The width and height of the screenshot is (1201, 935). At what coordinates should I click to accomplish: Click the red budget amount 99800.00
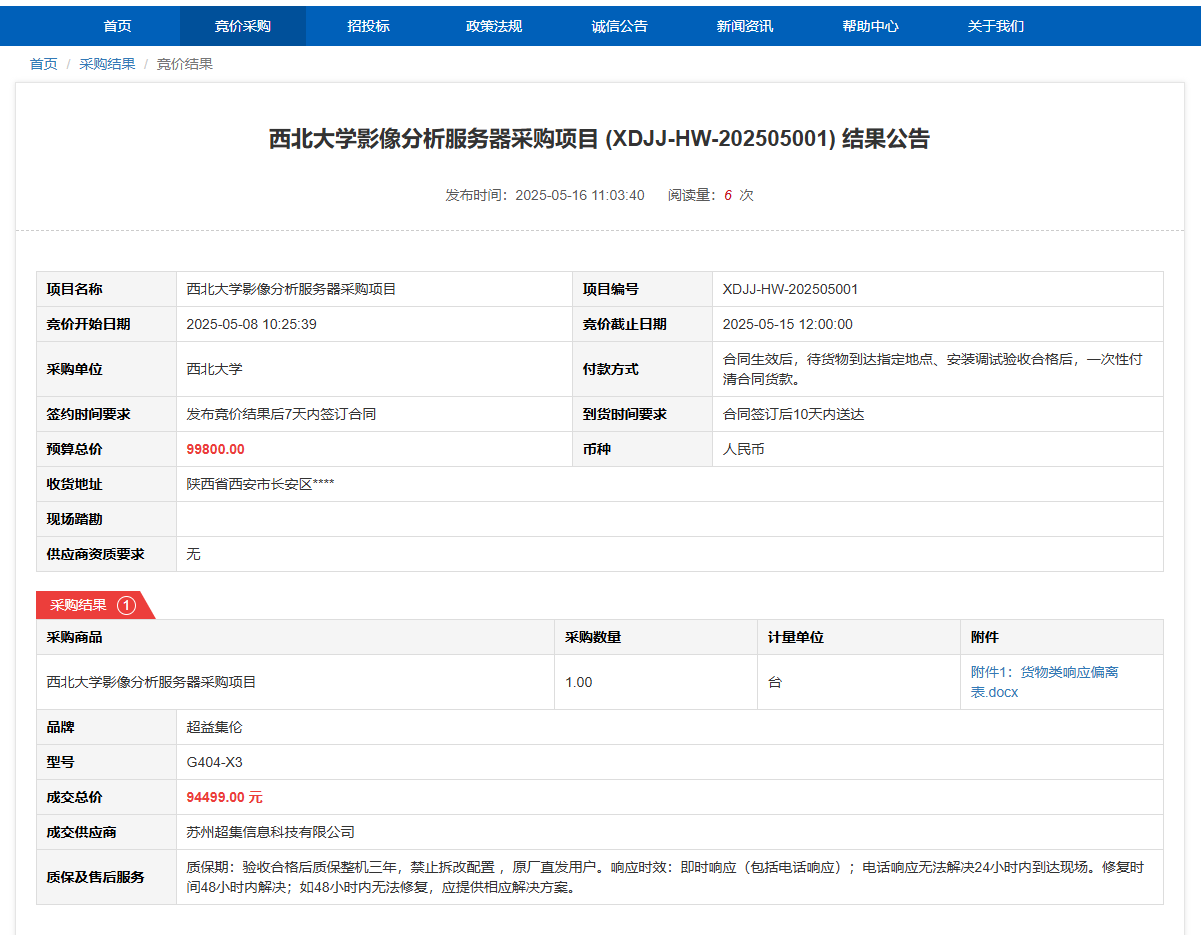215,449
